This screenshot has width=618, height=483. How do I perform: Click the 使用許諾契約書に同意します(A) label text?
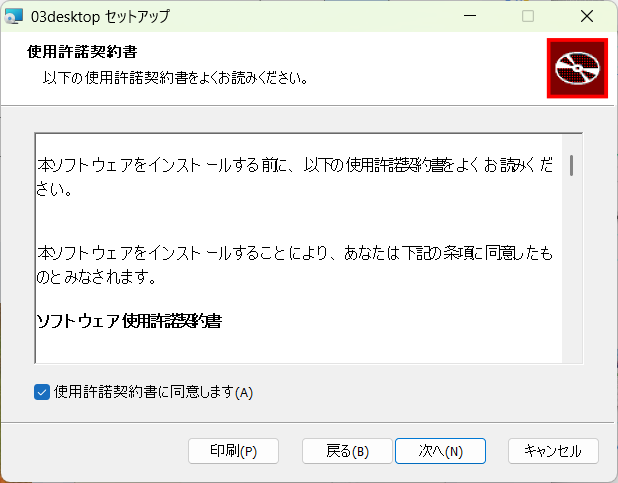[153, 392]
